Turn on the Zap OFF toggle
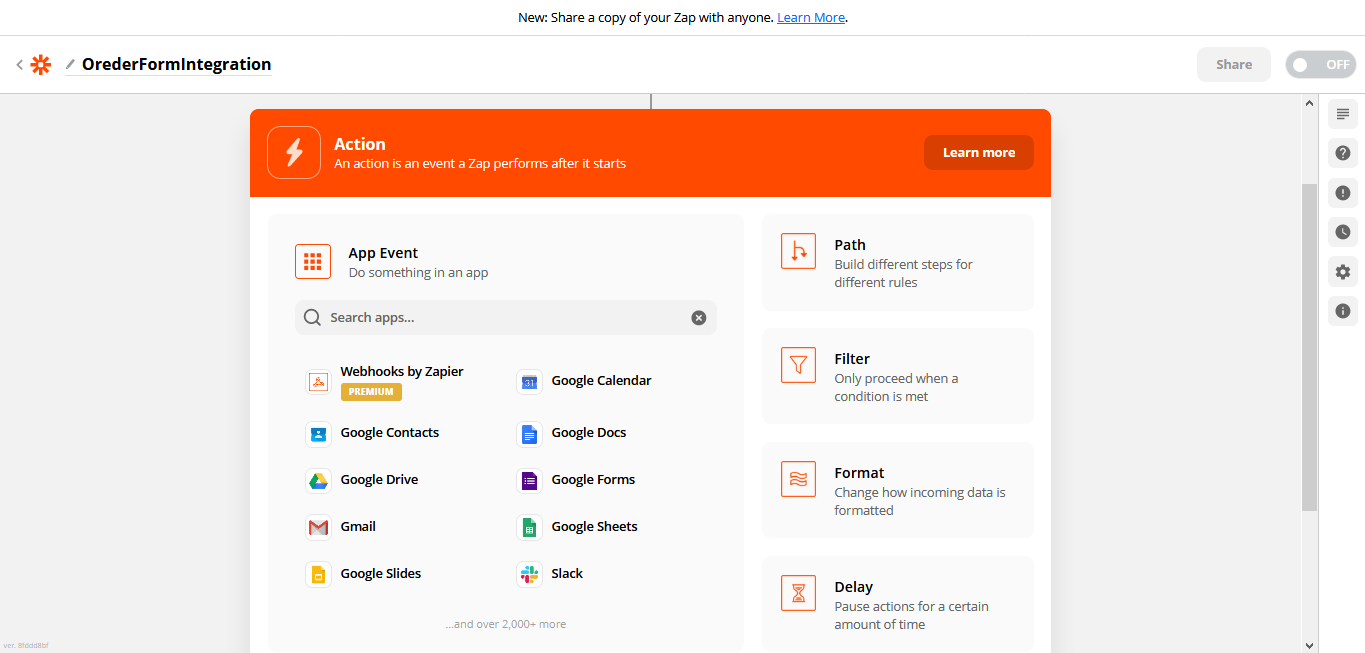The height and width of the screenshot is (653, 1365). 1320,65
